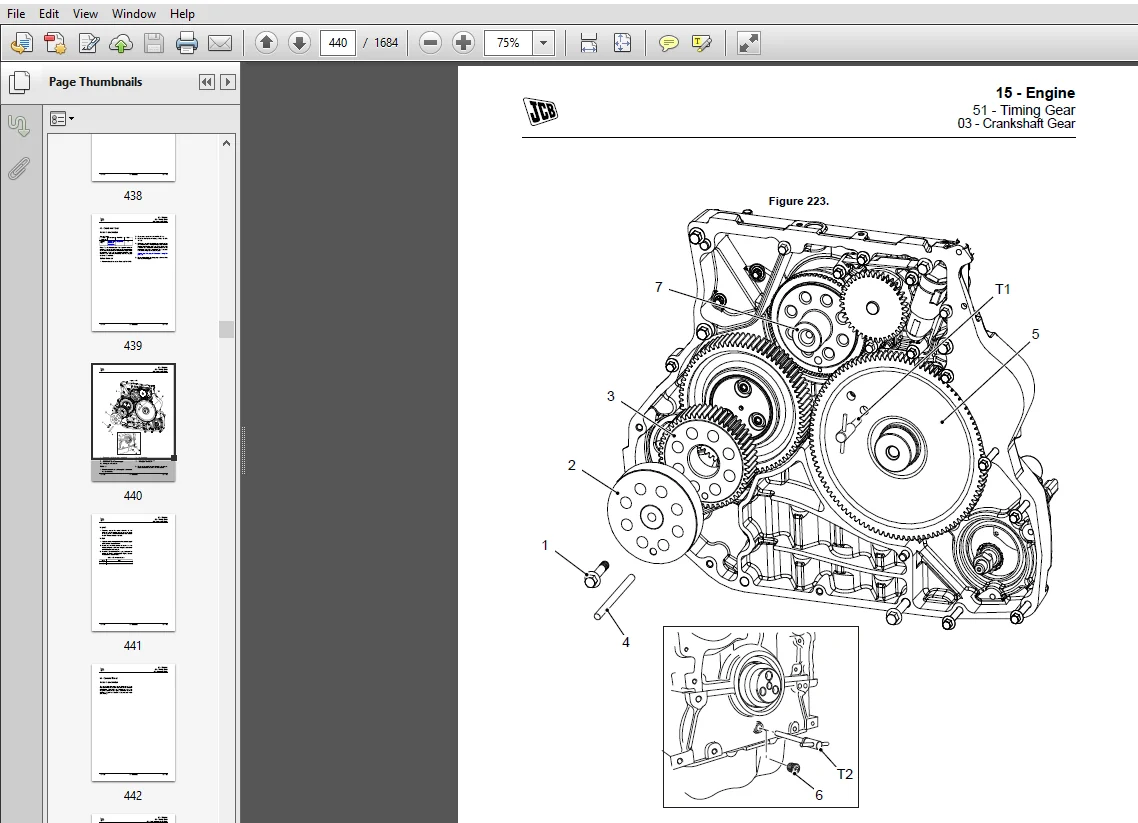The image size is (1138, 823).
Task: Select the page 439 thumbnail
Action: 133,273
